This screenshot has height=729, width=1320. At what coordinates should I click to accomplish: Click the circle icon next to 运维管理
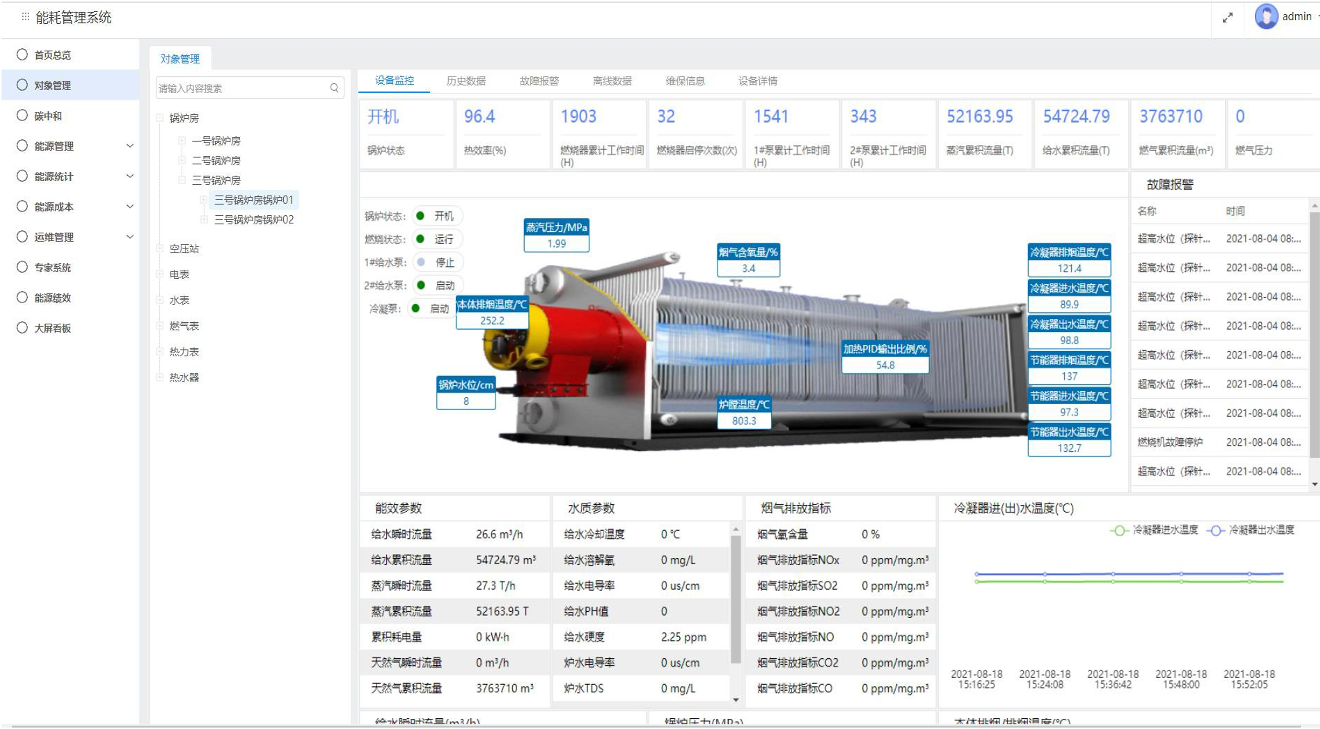[22, 237]
